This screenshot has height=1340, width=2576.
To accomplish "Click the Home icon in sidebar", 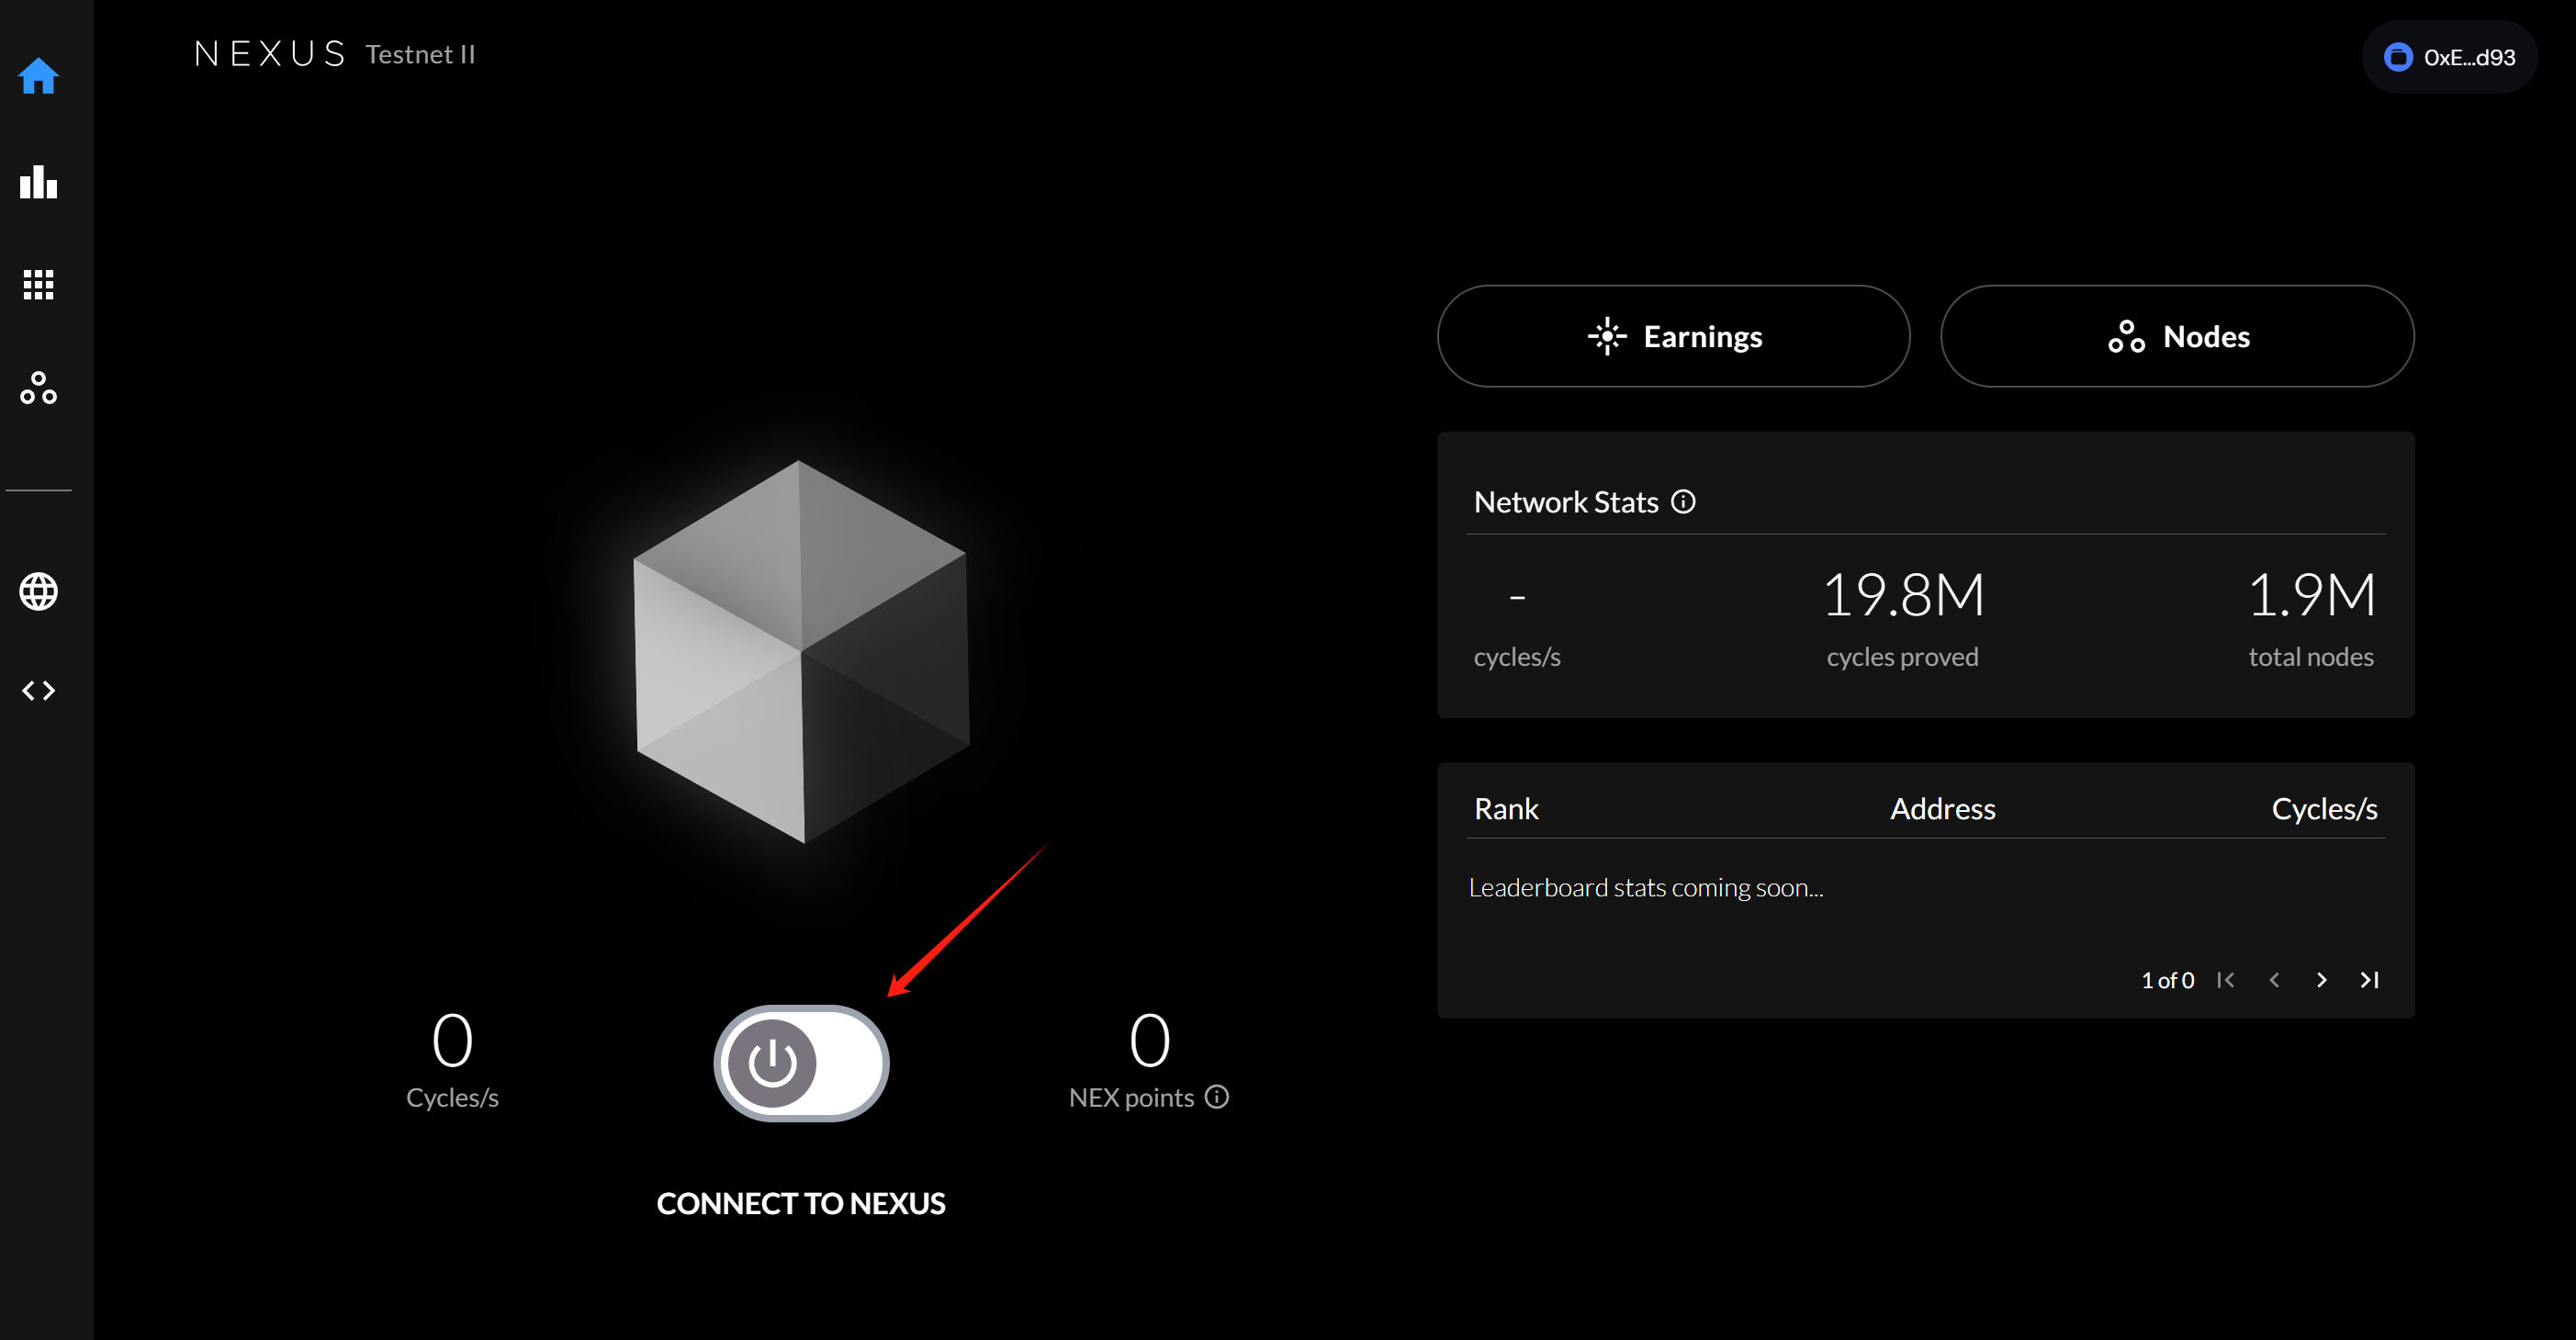I will [x=38, y=76].
